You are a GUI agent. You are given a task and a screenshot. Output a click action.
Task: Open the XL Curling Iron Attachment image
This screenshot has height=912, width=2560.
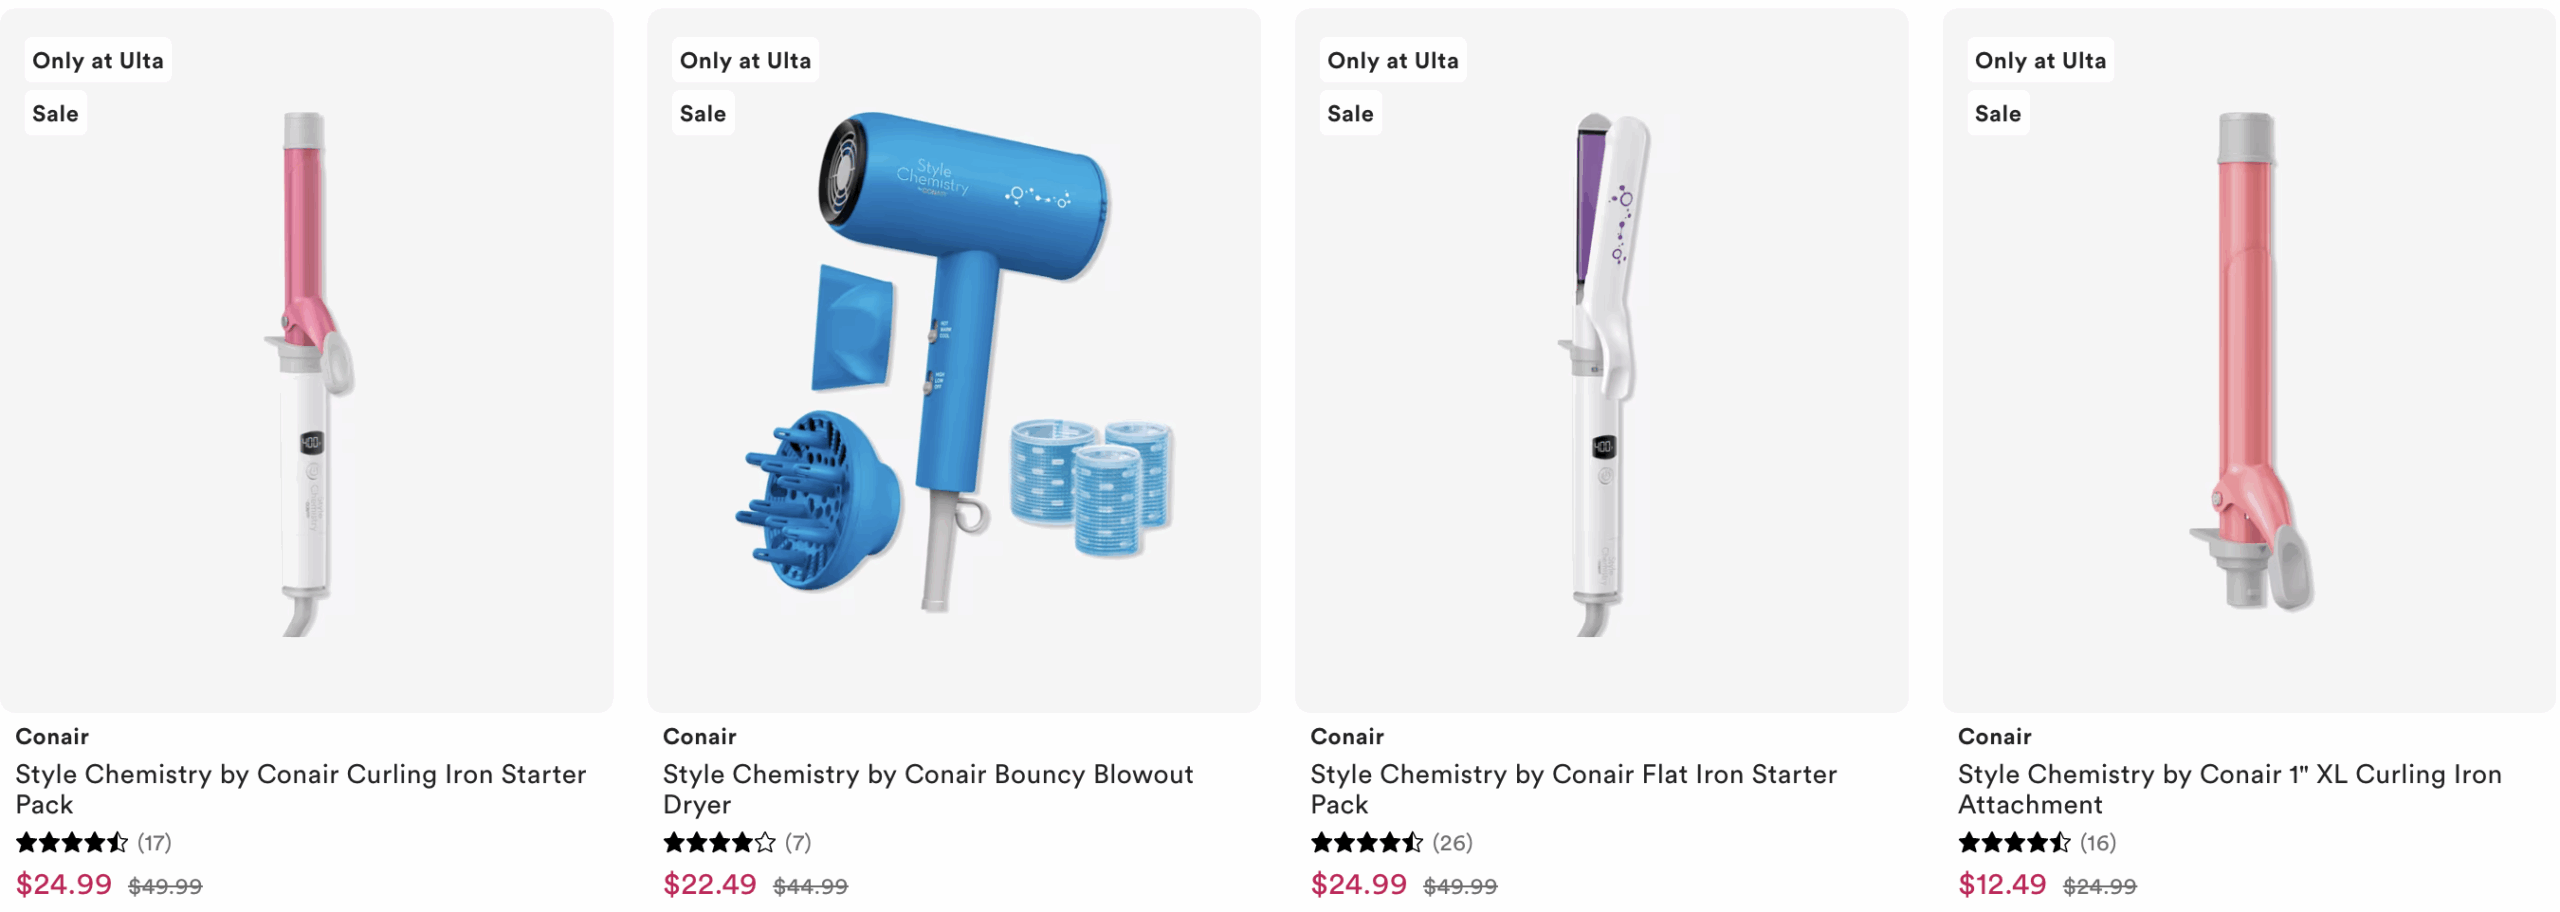[x=2248, y=361]
